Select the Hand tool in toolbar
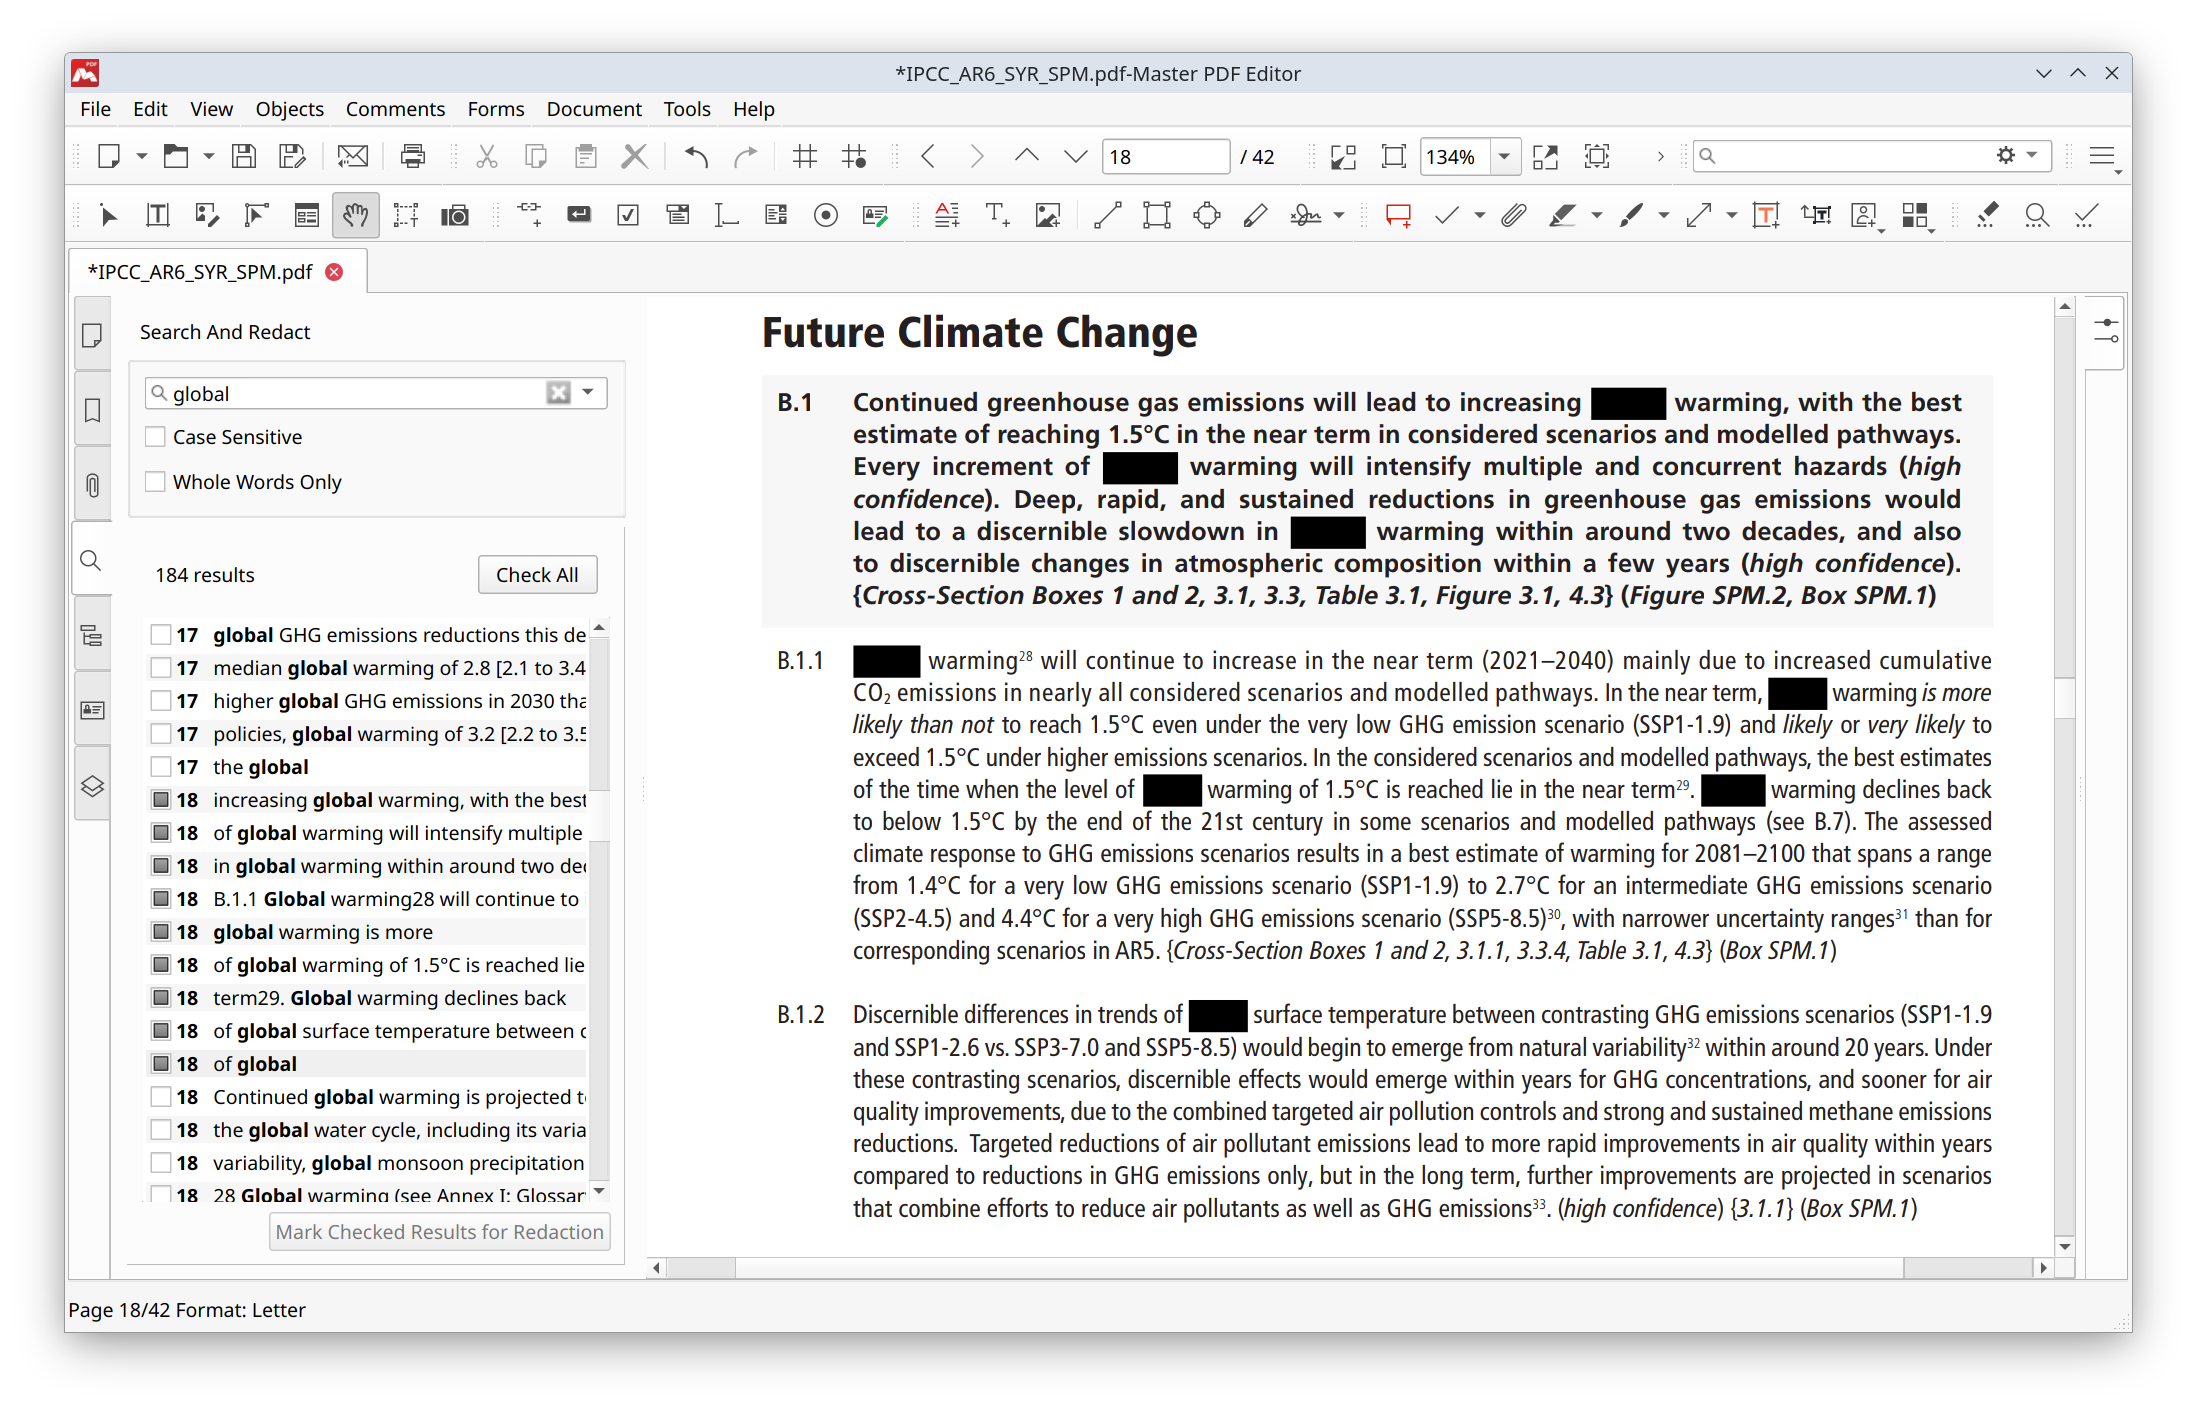2197x1409 pixels. pos(355,214)
